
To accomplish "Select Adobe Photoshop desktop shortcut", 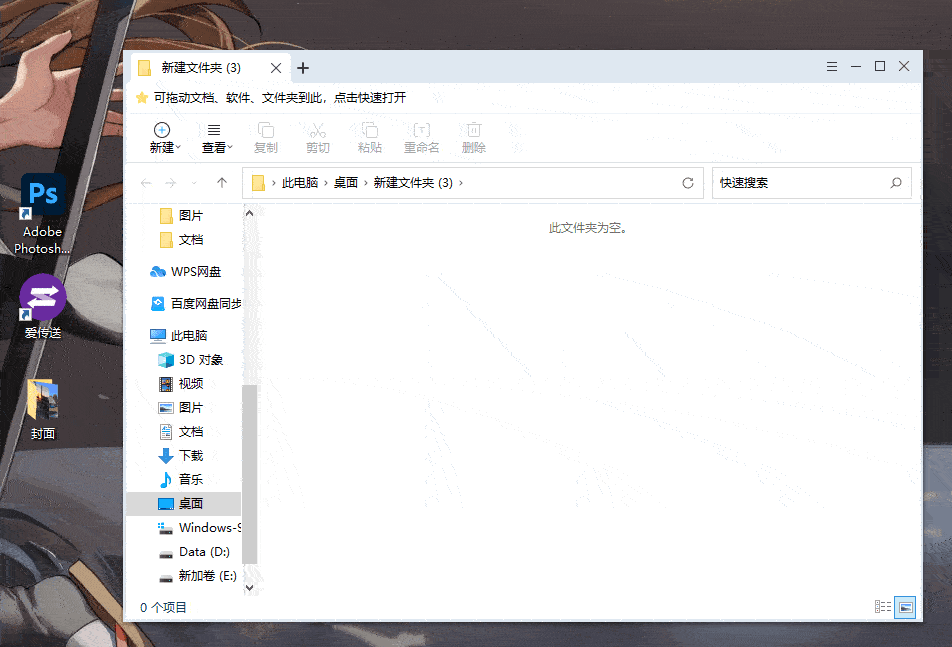I will 42,214.
